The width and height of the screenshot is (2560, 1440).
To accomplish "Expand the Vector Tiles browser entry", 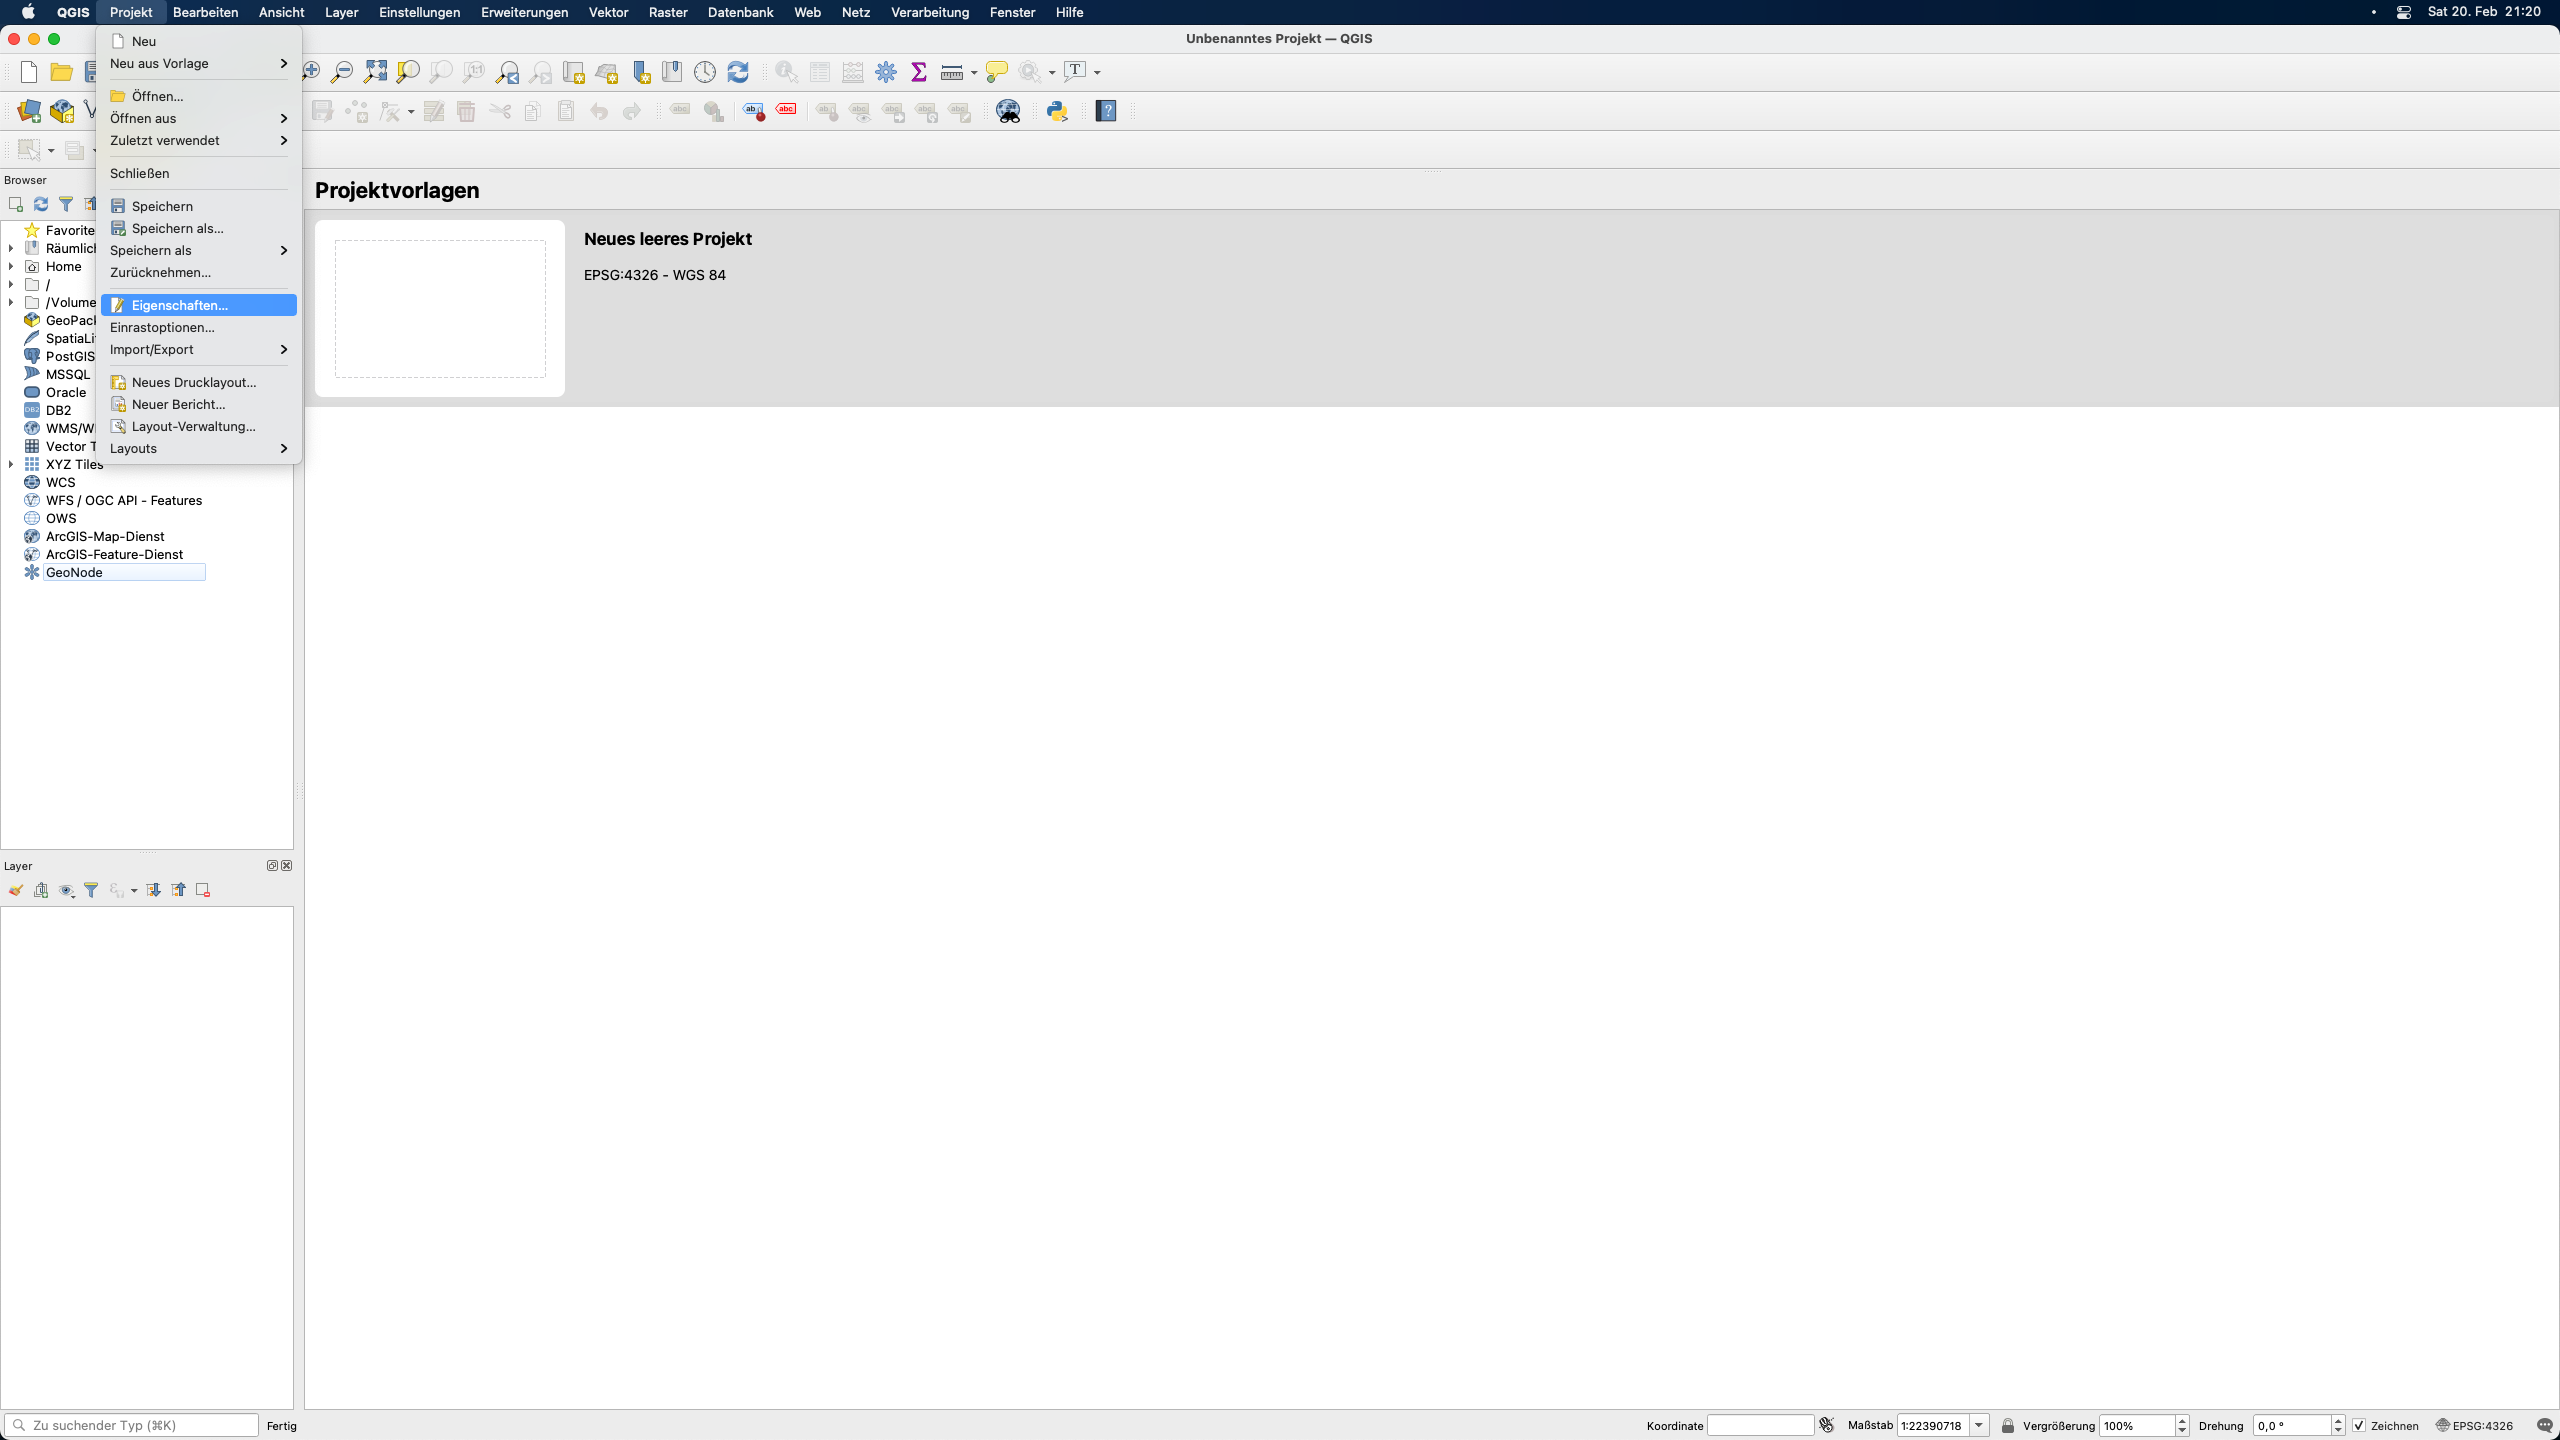I will 11,447.
